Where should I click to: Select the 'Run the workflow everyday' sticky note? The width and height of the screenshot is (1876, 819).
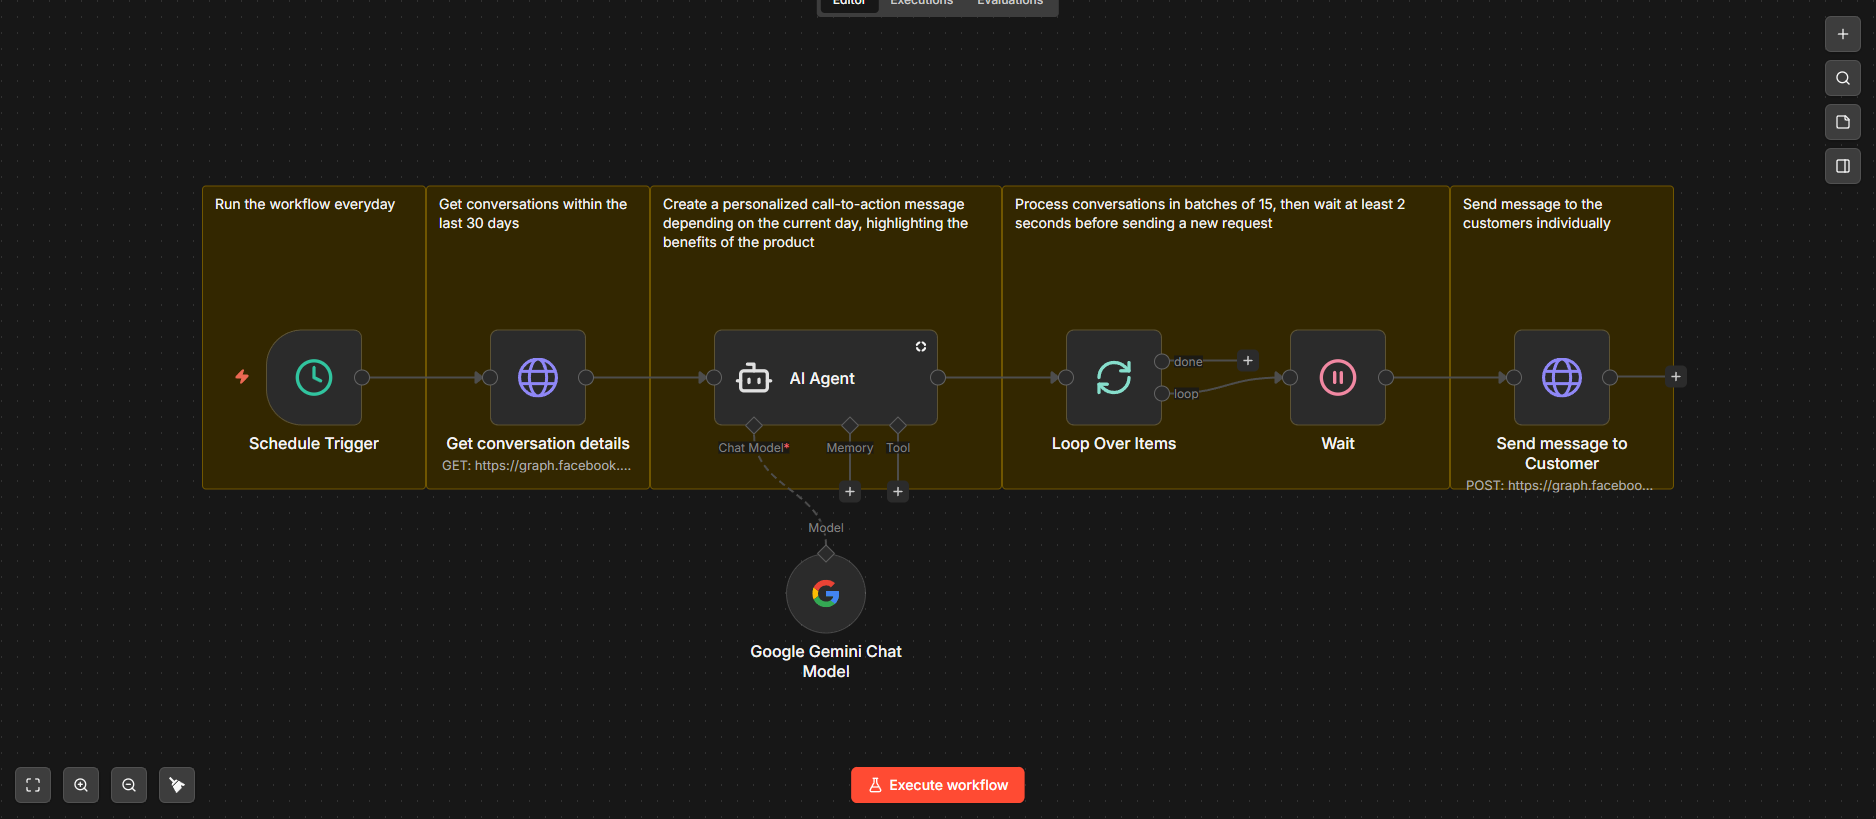(x=314, y=338)
